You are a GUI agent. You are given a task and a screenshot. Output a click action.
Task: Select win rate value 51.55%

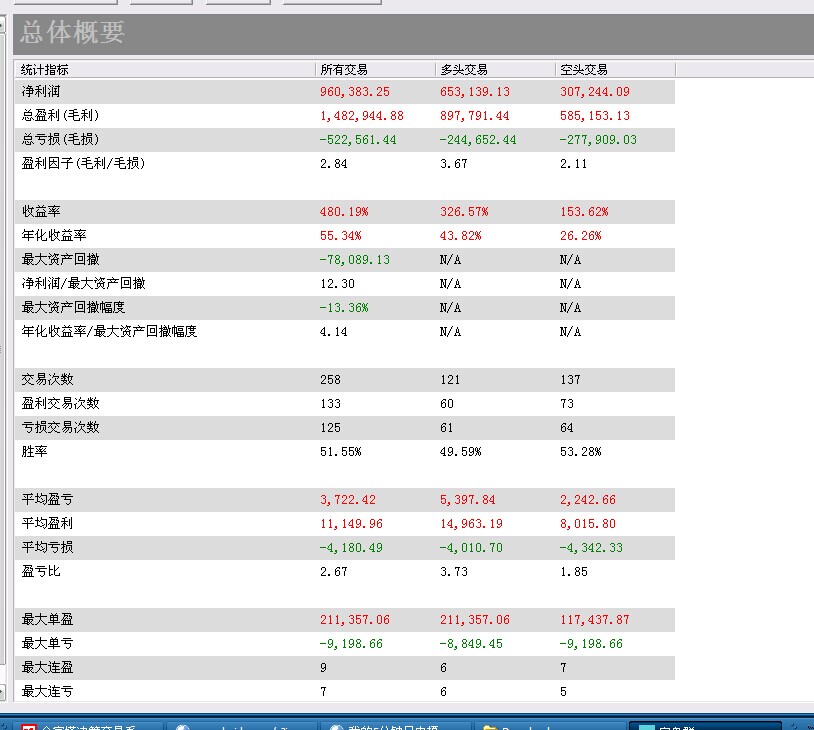(x=341, y=452)
